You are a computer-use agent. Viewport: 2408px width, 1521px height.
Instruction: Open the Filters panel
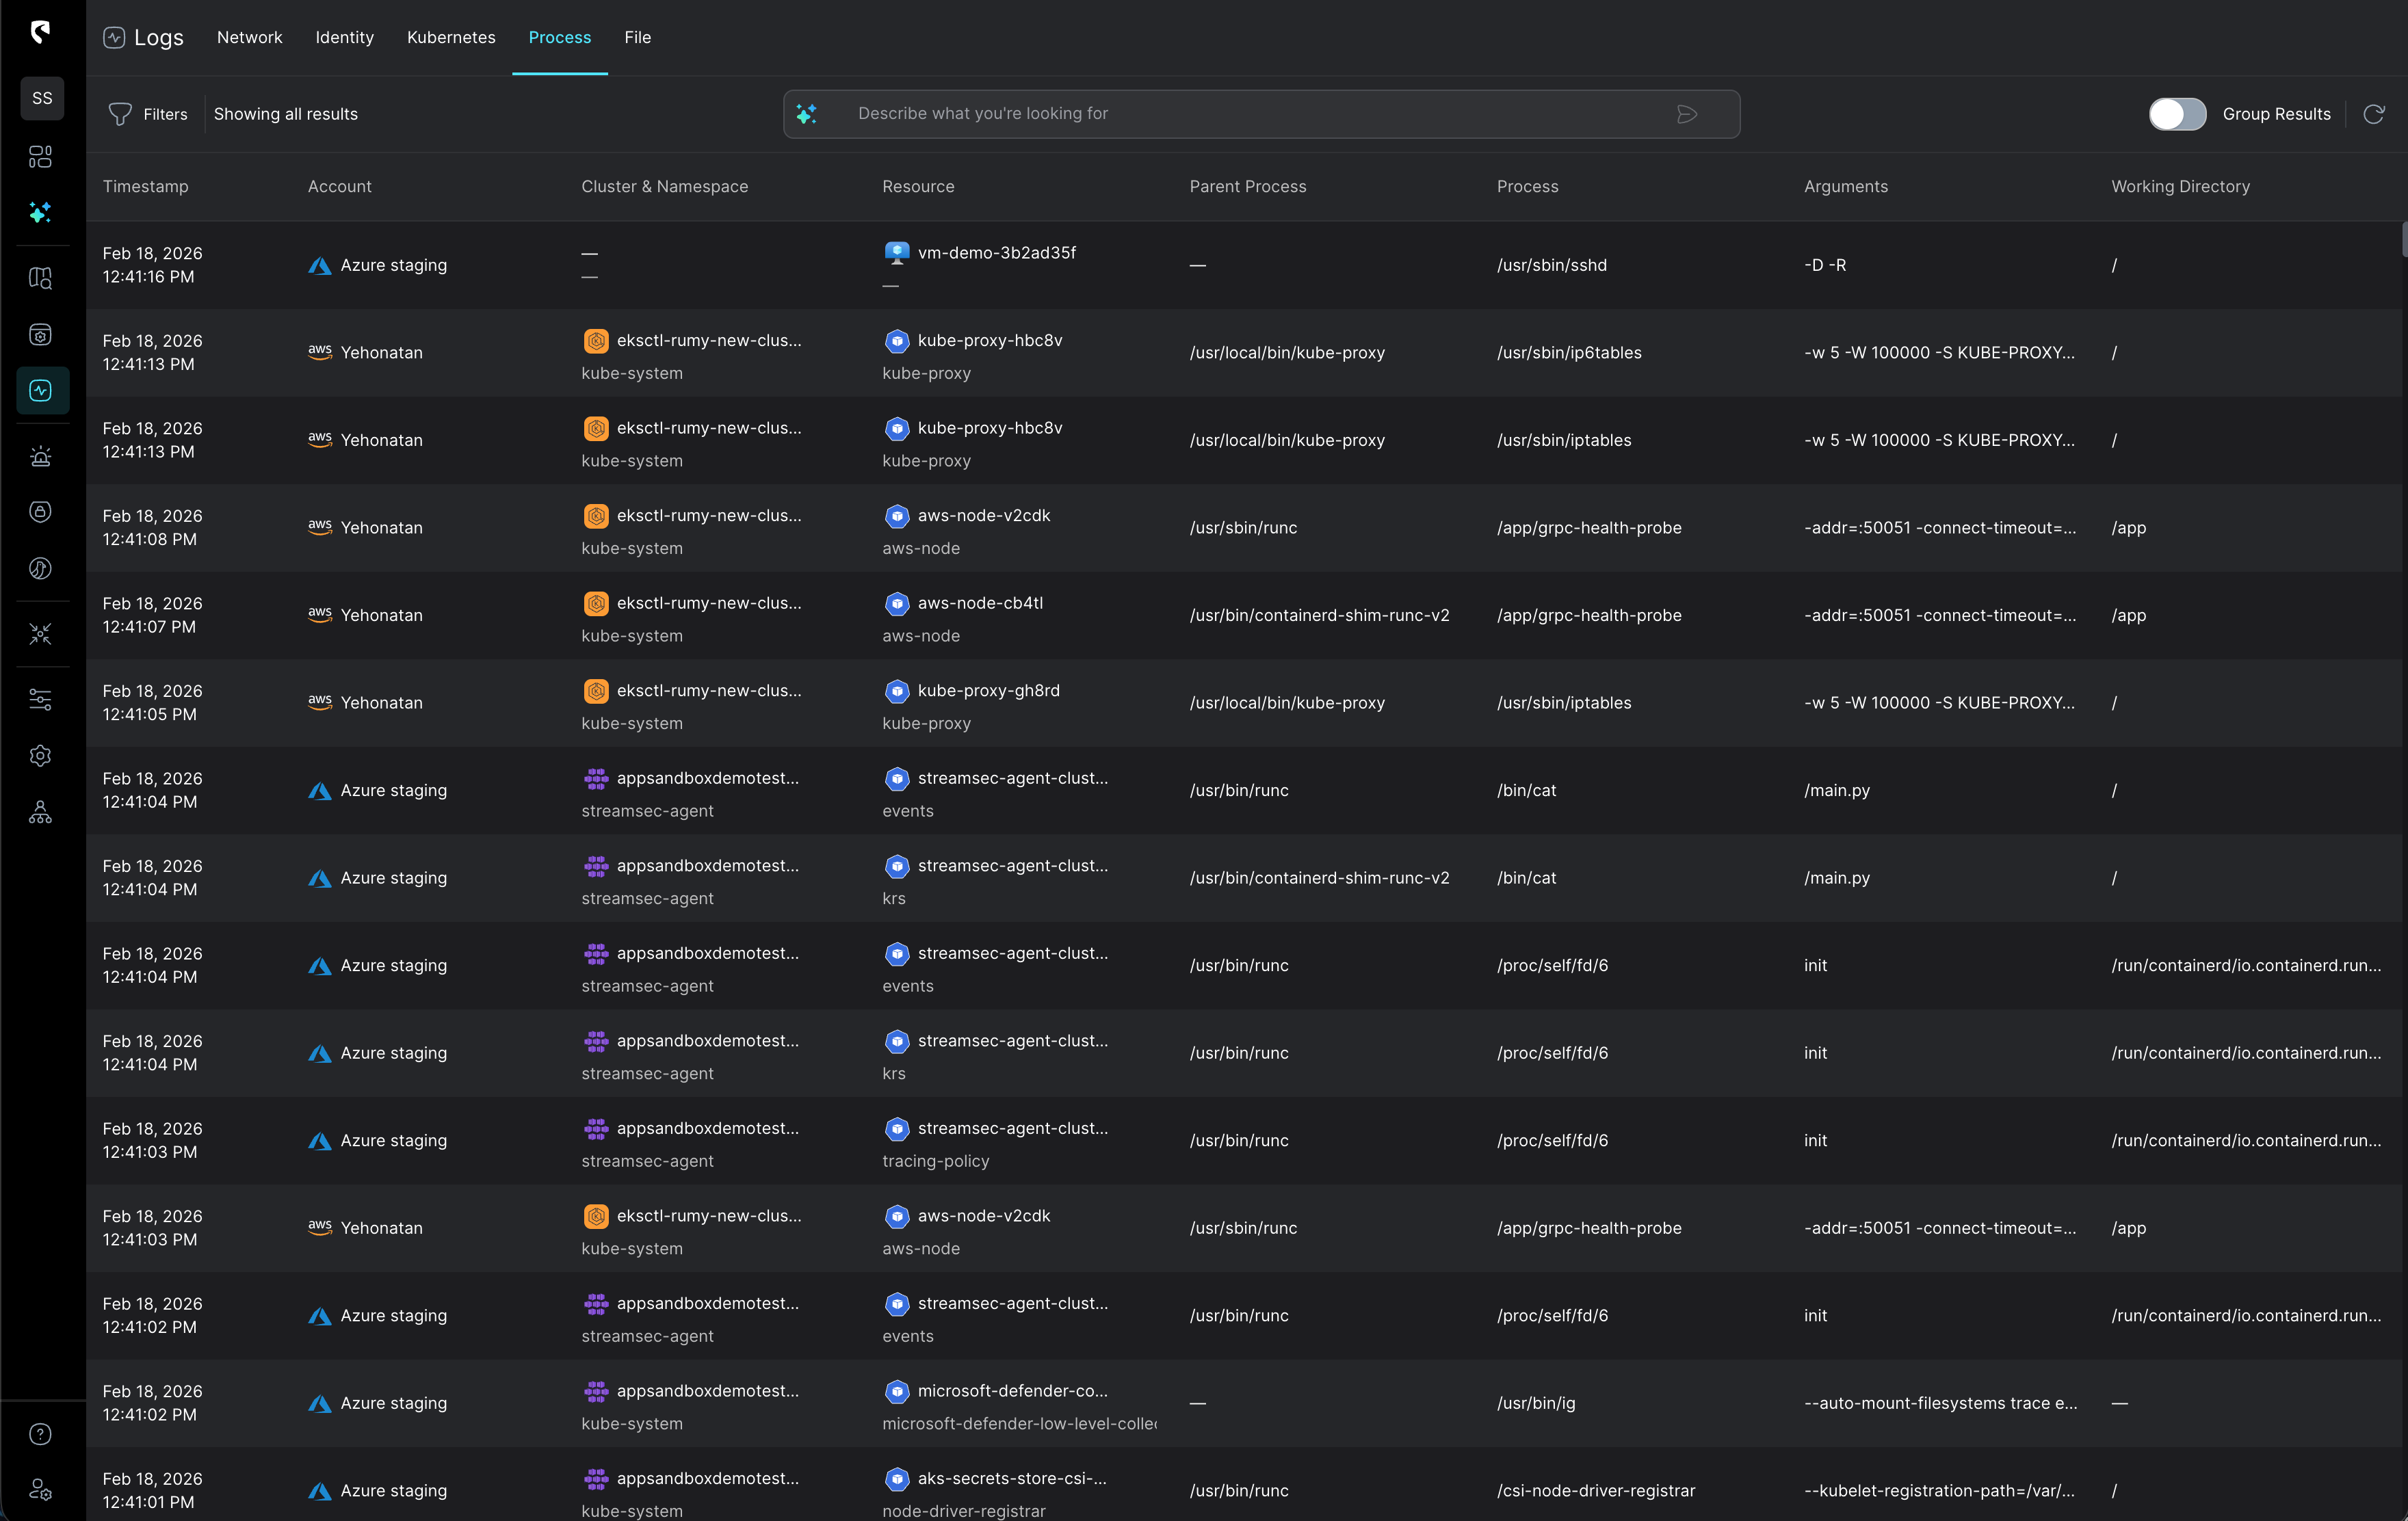[x=148, y=114]
